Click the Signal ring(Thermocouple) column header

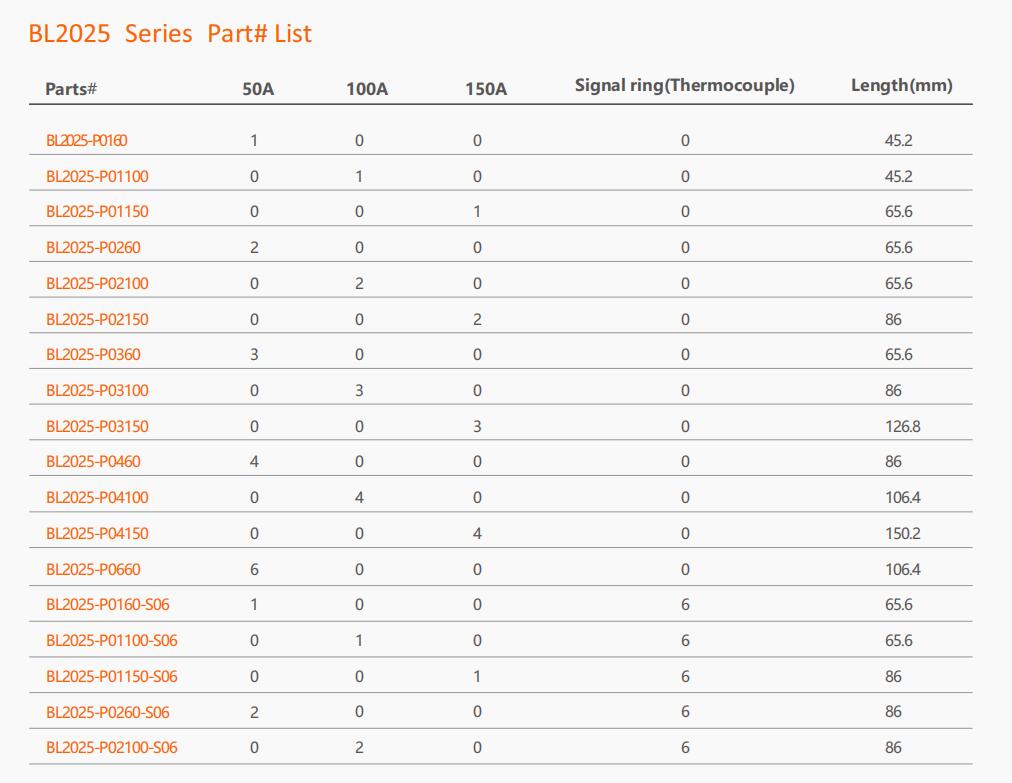coord(685,85)
